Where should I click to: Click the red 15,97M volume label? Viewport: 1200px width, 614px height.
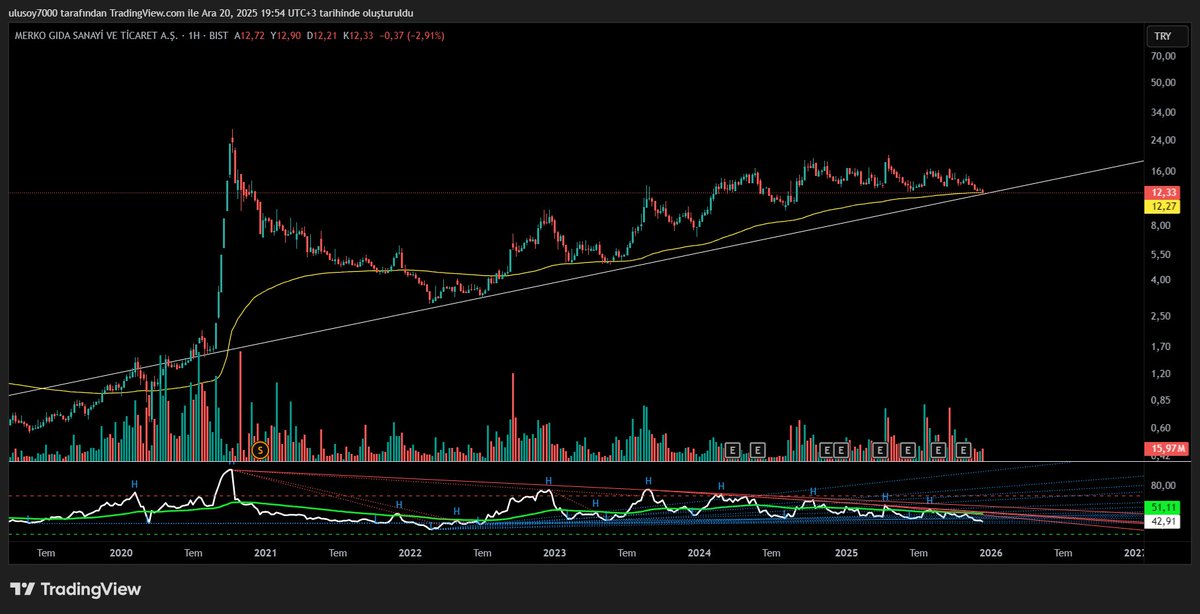(x=1165, y=449)
